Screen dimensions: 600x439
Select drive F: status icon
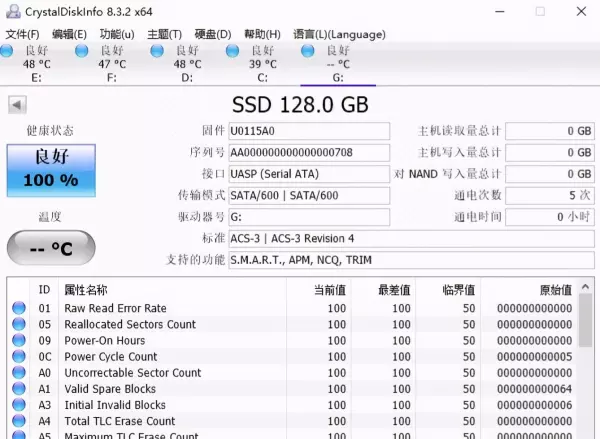tap(82, 51)
